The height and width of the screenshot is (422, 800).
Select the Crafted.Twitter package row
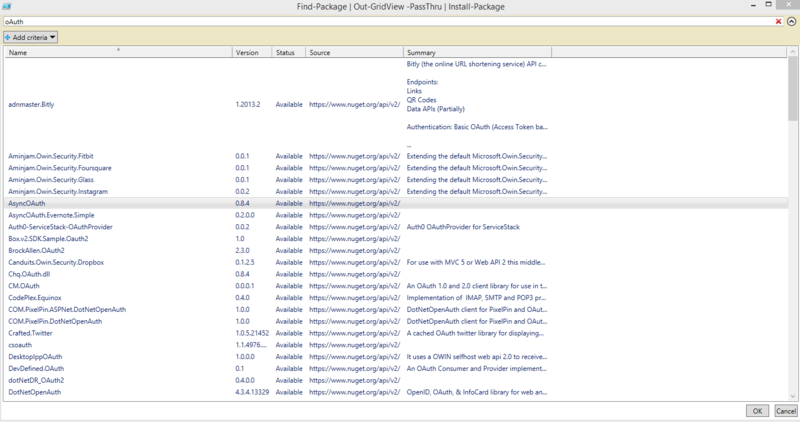tap(396, 333)
